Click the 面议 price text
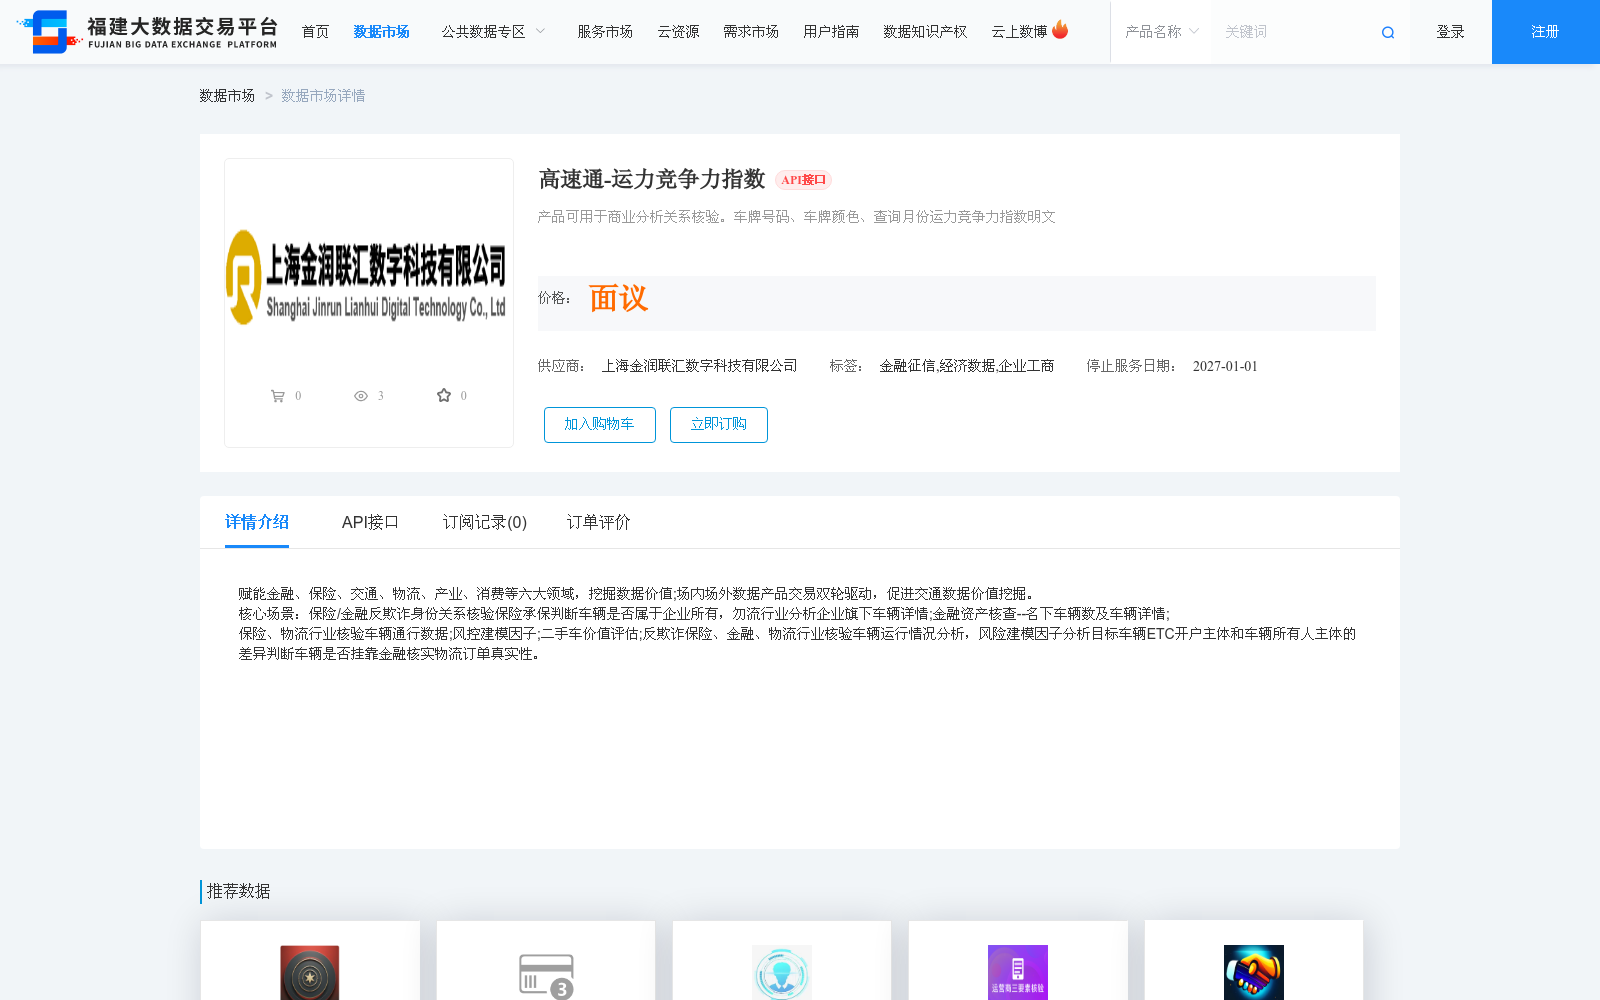The image size is (1600, 1000). [619, 298]
